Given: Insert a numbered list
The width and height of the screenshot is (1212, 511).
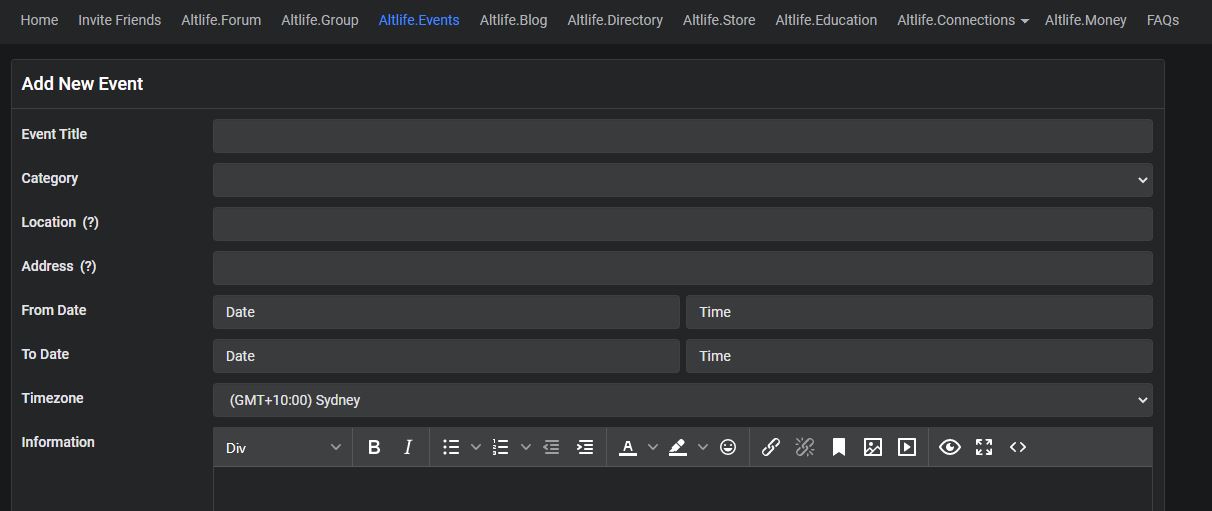Looking at the screenshot, I should (x=501, y=448).
